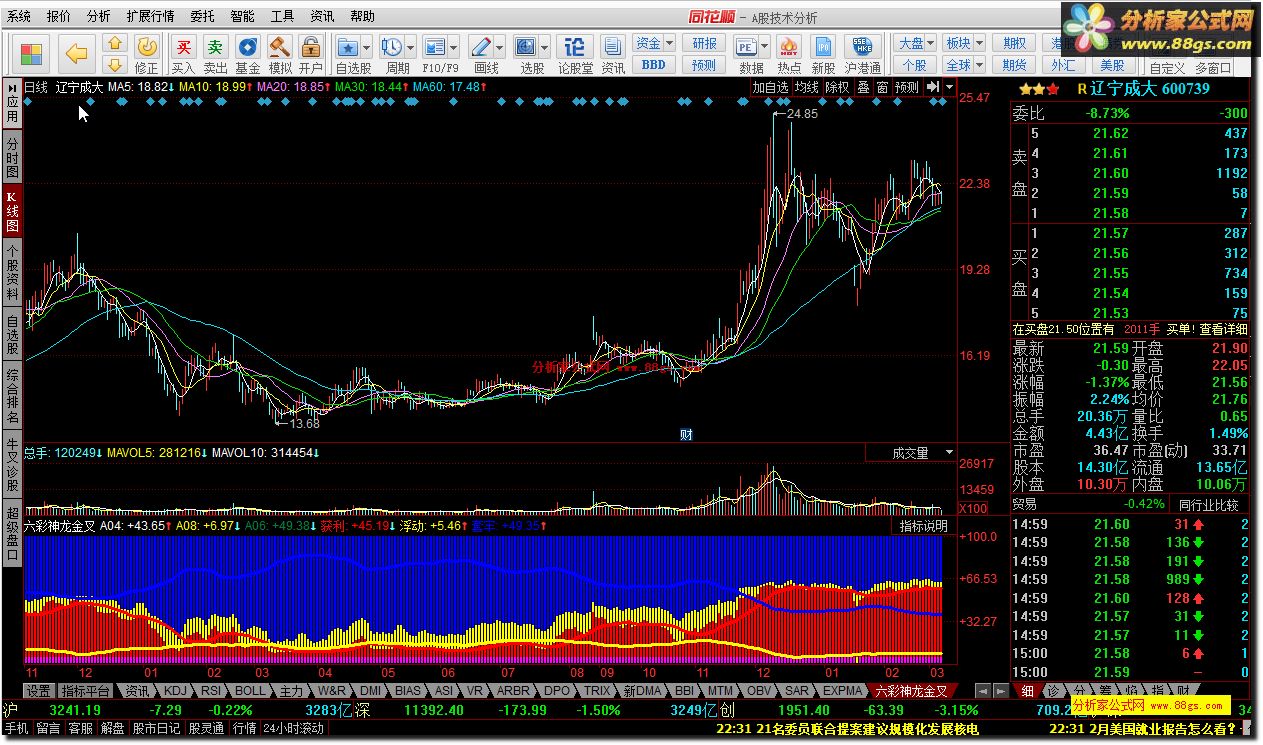Open the 扩展行情 menu
Image resolution: width=1263 pixels, height=745 pixels.
[150, 16]
